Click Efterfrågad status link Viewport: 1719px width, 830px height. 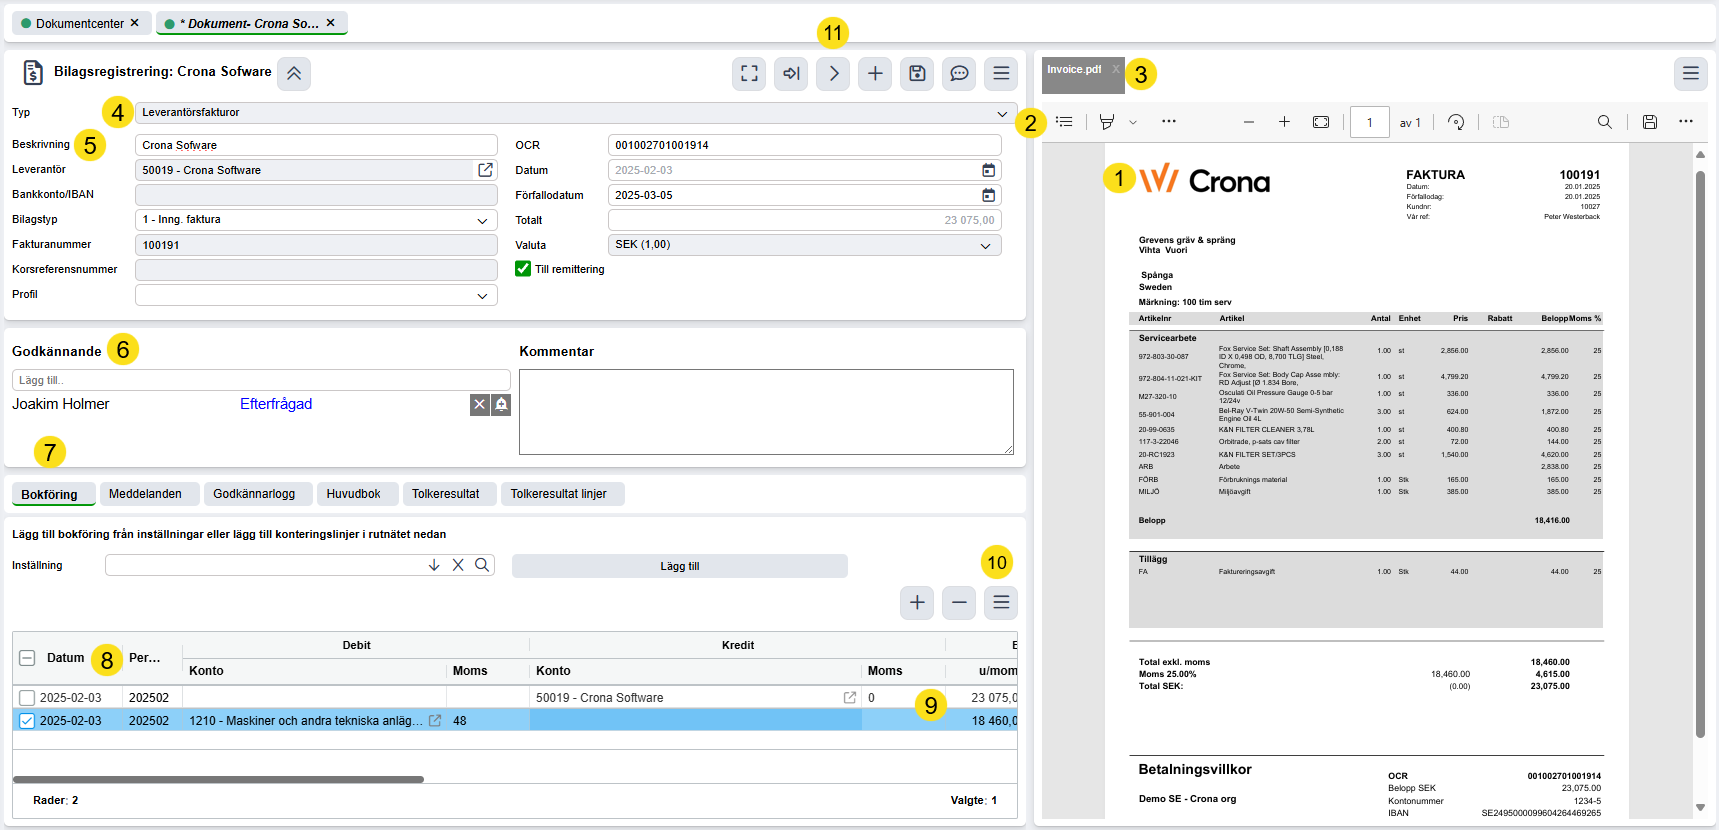coord(276,404)
